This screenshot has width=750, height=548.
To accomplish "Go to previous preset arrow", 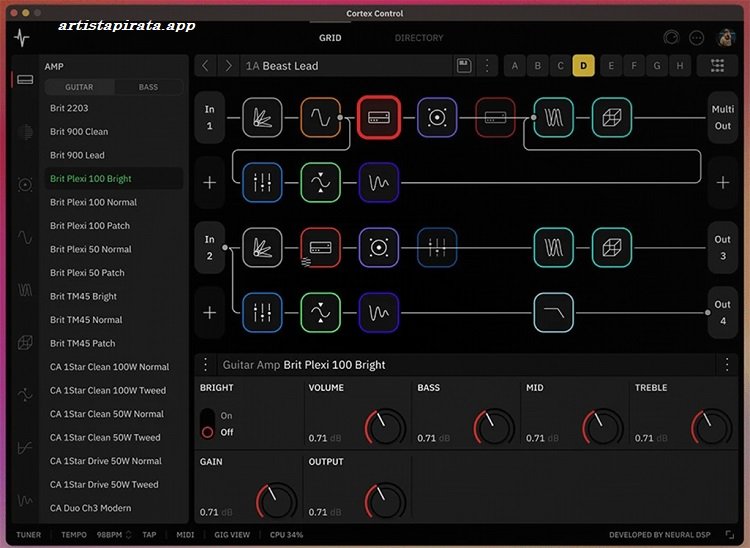I will tap(206, 66).
